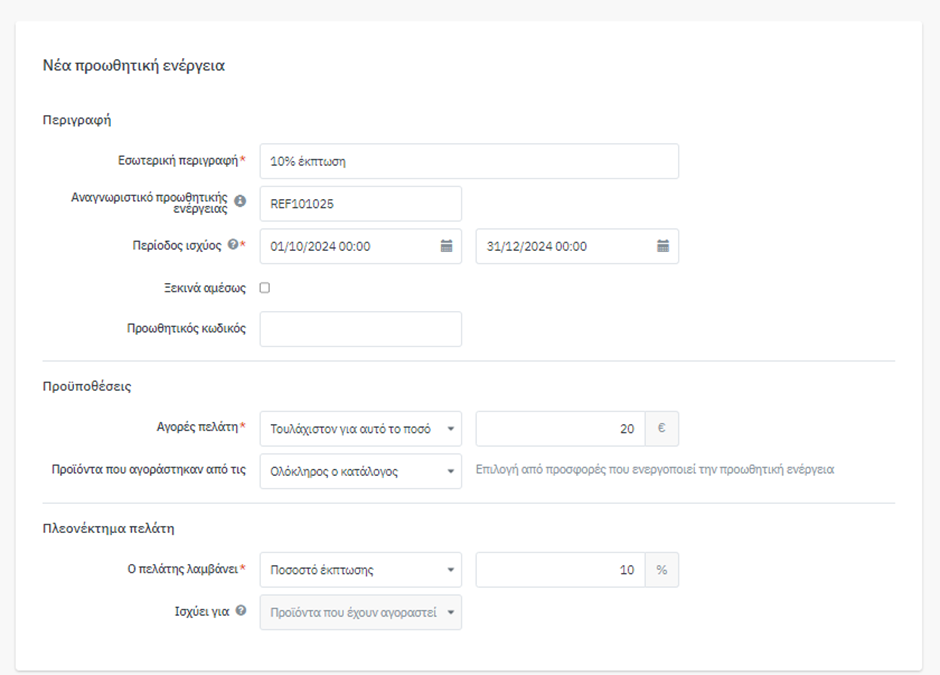Click the REF101025 identifier field
Viewport: 940px width, 675px height.
(361, 204)
